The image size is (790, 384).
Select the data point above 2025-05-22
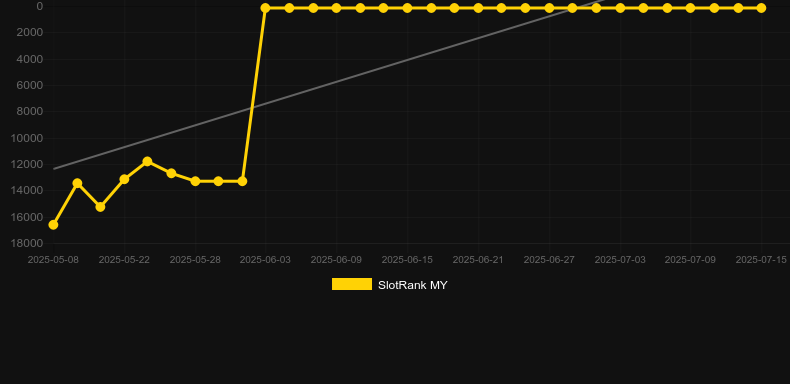tap(124, 179)
